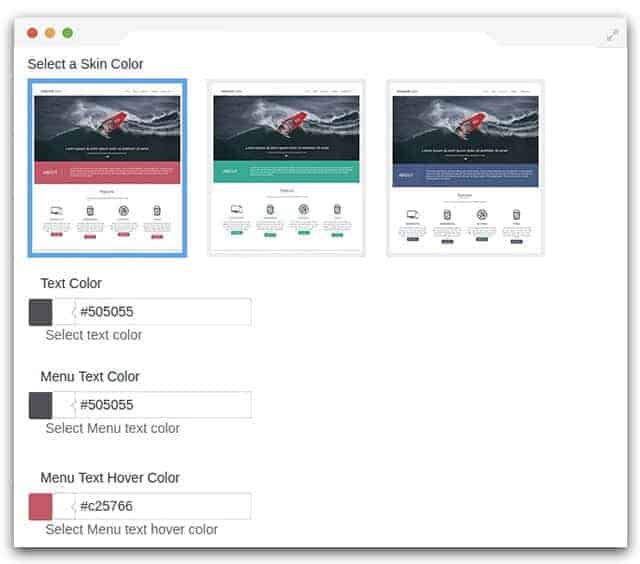
Task: Select the red skin color thumbnail
Action: point(107,168)
